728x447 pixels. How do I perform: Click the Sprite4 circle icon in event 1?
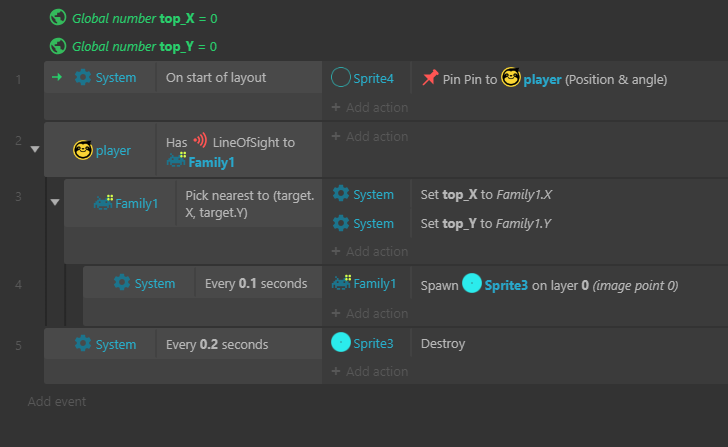click(x=340, y=78)
